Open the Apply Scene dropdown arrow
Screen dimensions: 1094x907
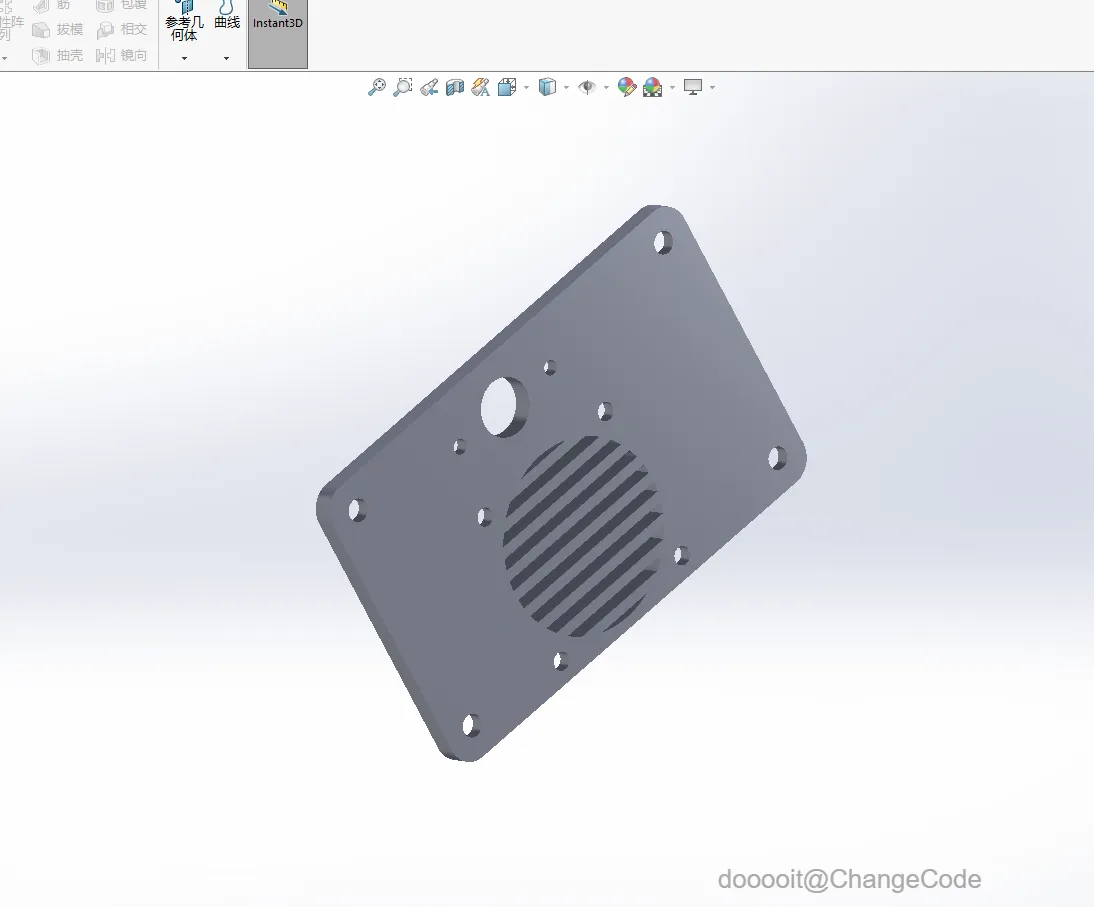[x=672, y=88]
